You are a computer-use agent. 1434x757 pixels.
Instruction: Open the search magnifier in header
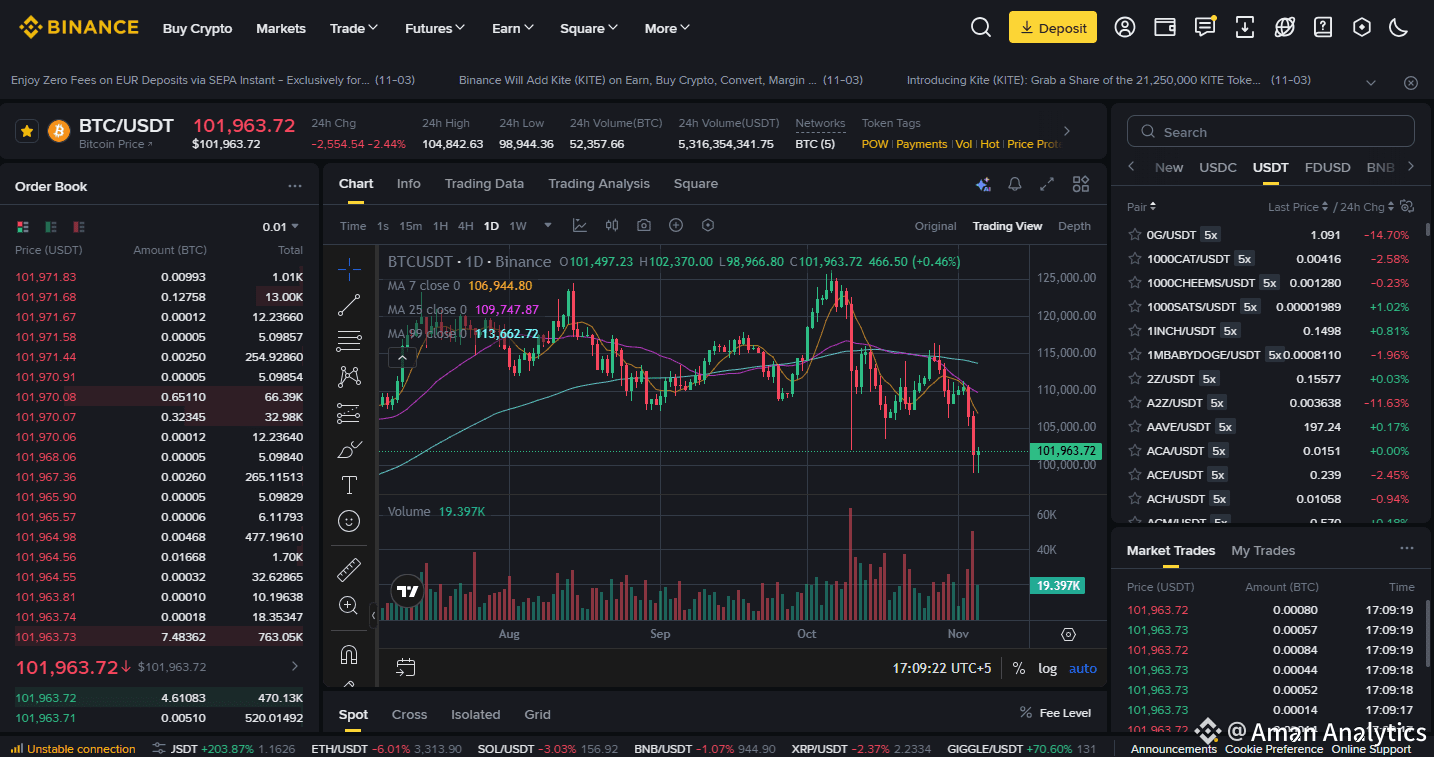point(981,28)
